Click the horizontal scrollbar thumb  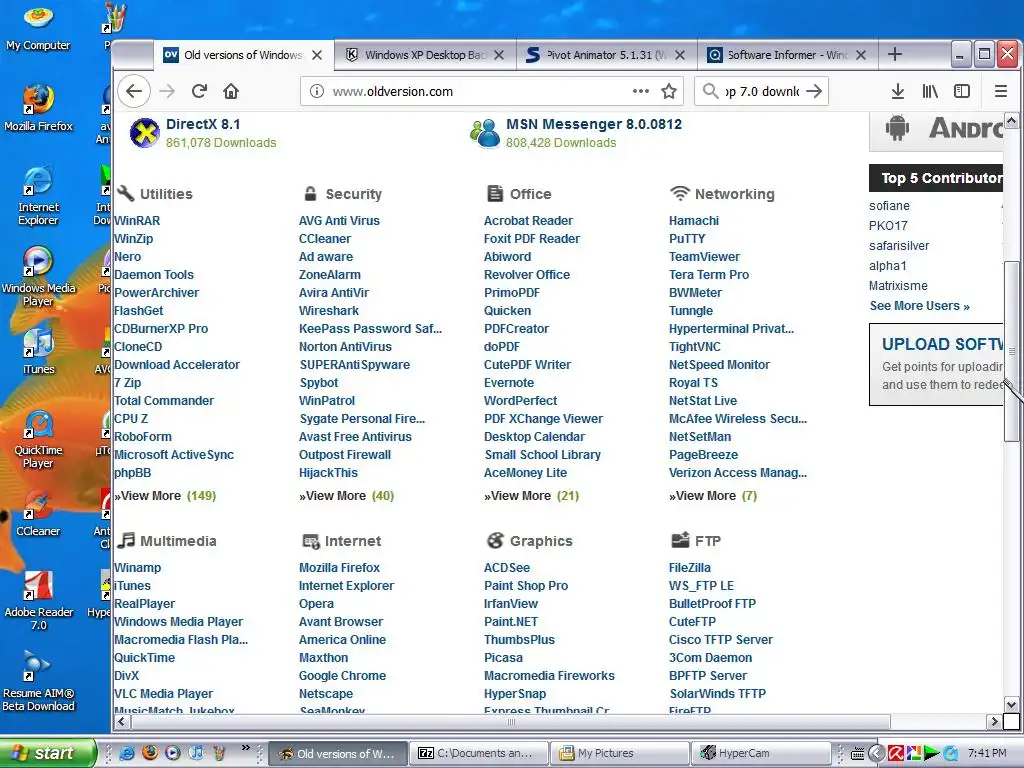tap(511, 722)
